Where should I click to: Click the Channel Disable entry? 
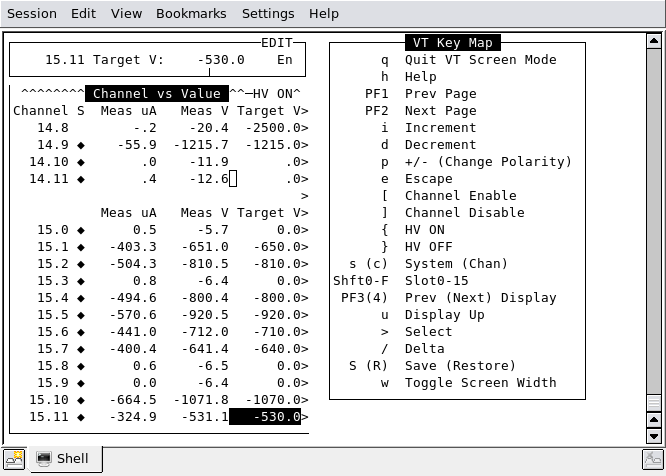tap(465, 213)
